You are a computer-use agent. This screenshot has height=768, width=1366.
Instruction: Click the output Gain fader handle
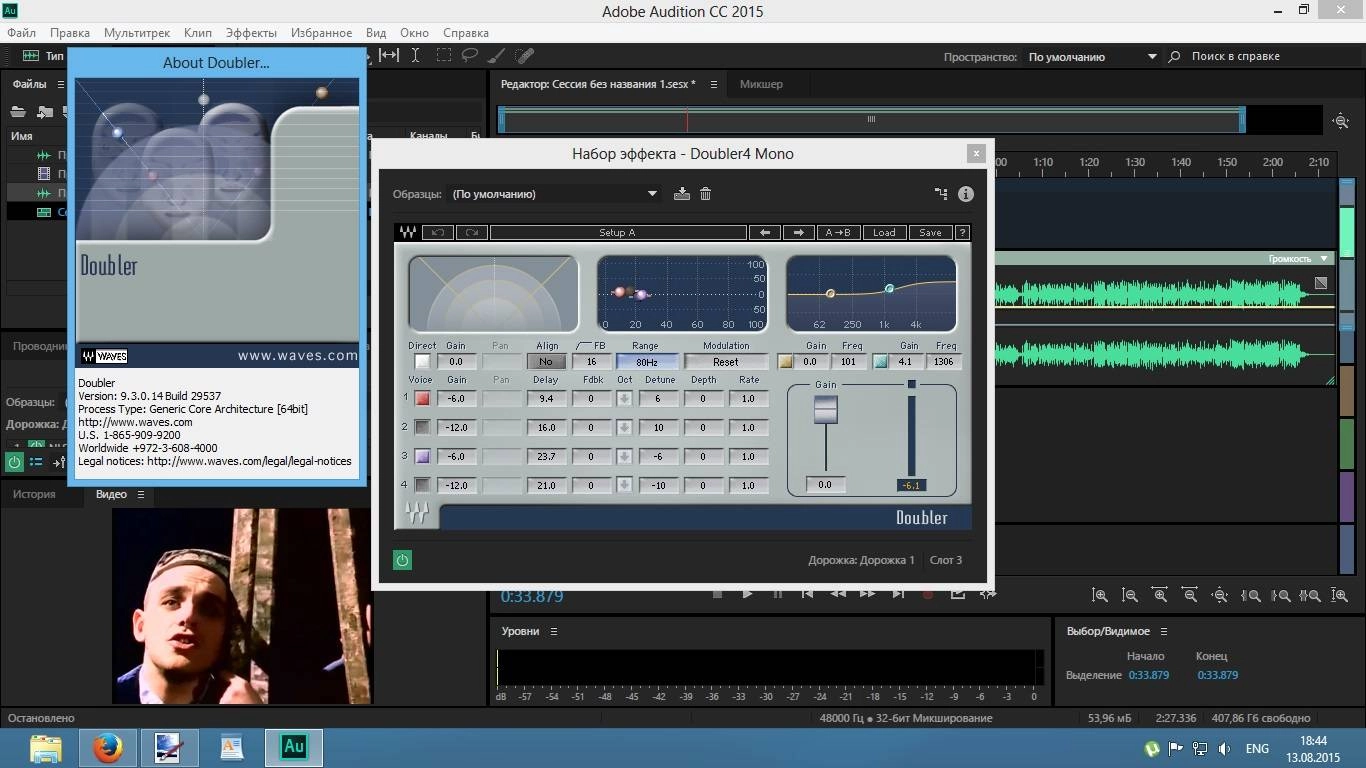(825, 409)
